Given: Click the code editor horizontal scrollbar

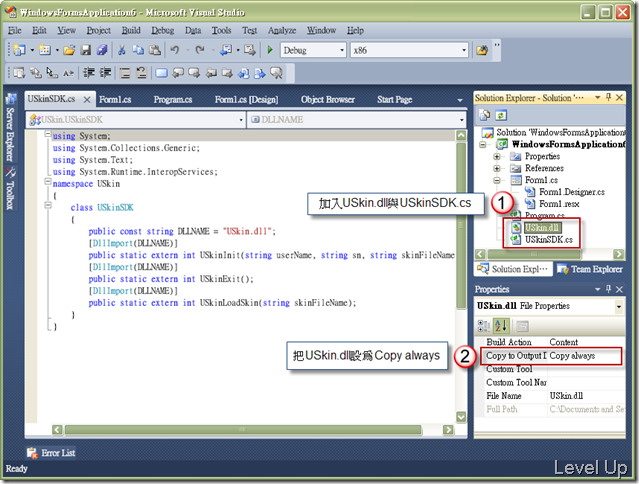Looking at the screenshot, I should 253,430.
